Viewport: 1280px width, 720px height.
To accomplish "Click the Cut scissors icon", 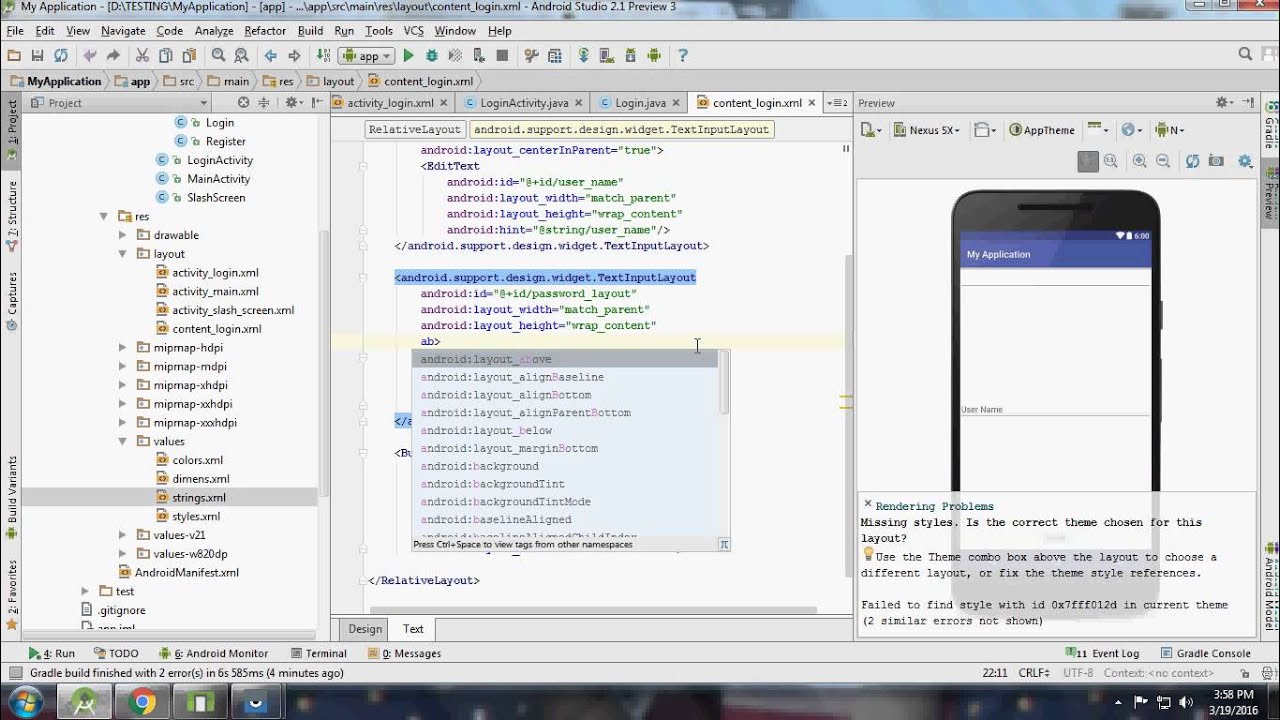I will click(142, 56).
